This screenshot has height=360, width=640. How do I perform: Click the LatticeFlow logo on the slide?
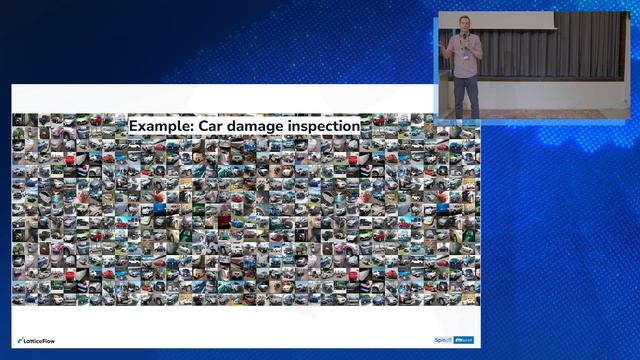point(36,340)
